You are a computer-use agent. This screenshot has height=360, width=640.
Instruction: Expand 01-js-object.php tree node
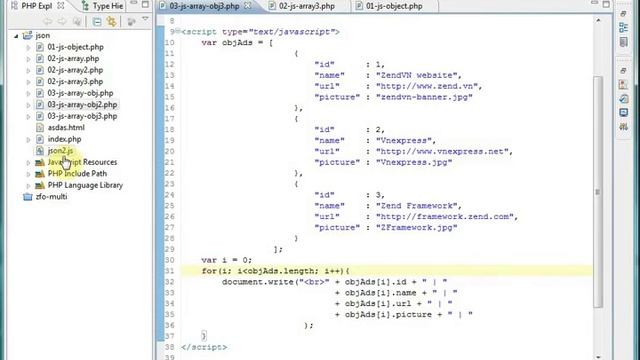28,47
